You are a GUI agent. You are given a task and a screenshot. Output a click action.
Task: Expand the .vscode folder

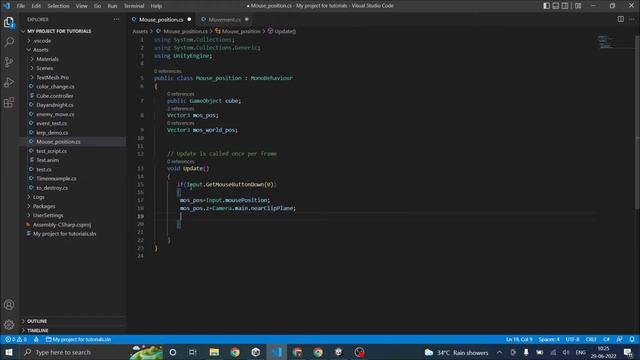coord(40,41)
